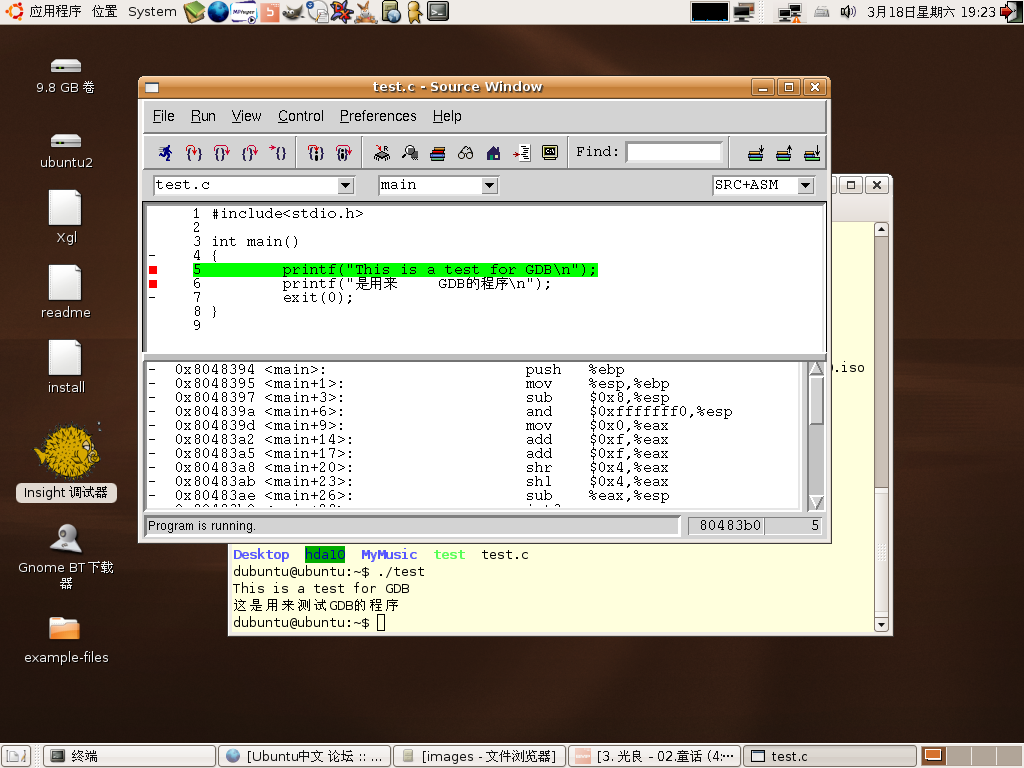Open the Console window icon
Screen dimensions: 1024x768
[x=550, y=153]
